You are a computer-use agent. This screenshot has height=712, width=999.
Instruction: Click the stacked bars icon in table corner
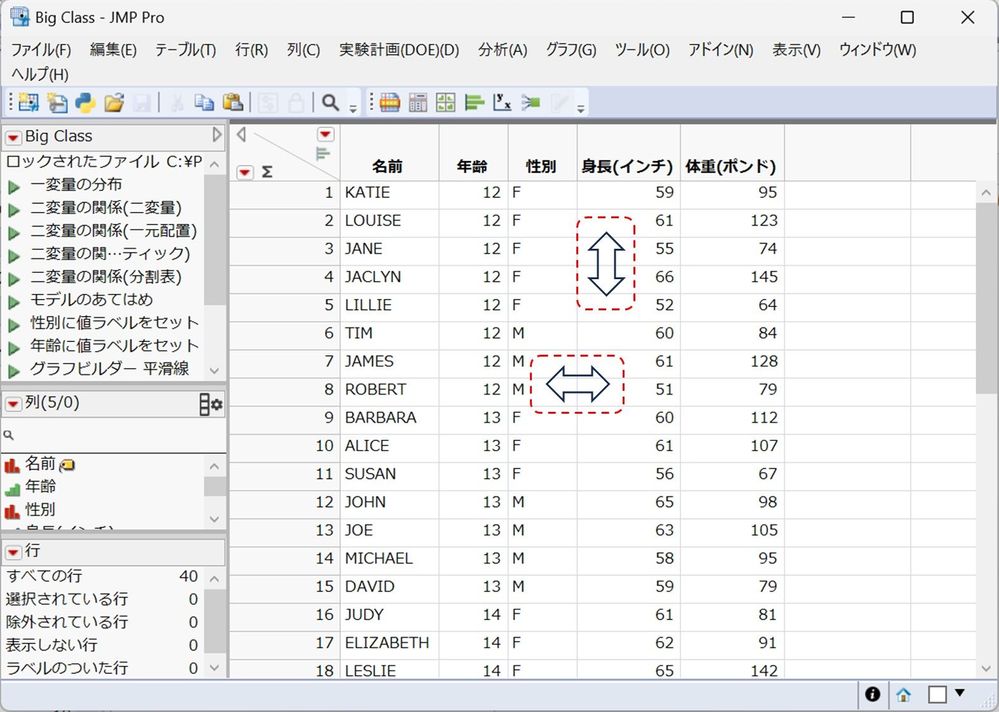323,153
